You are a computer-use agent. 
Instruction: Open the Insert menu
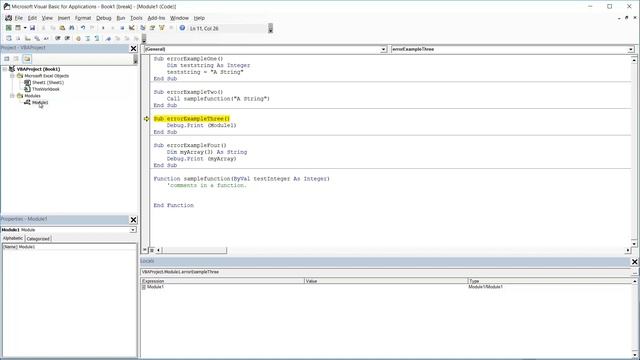[64, 18]
